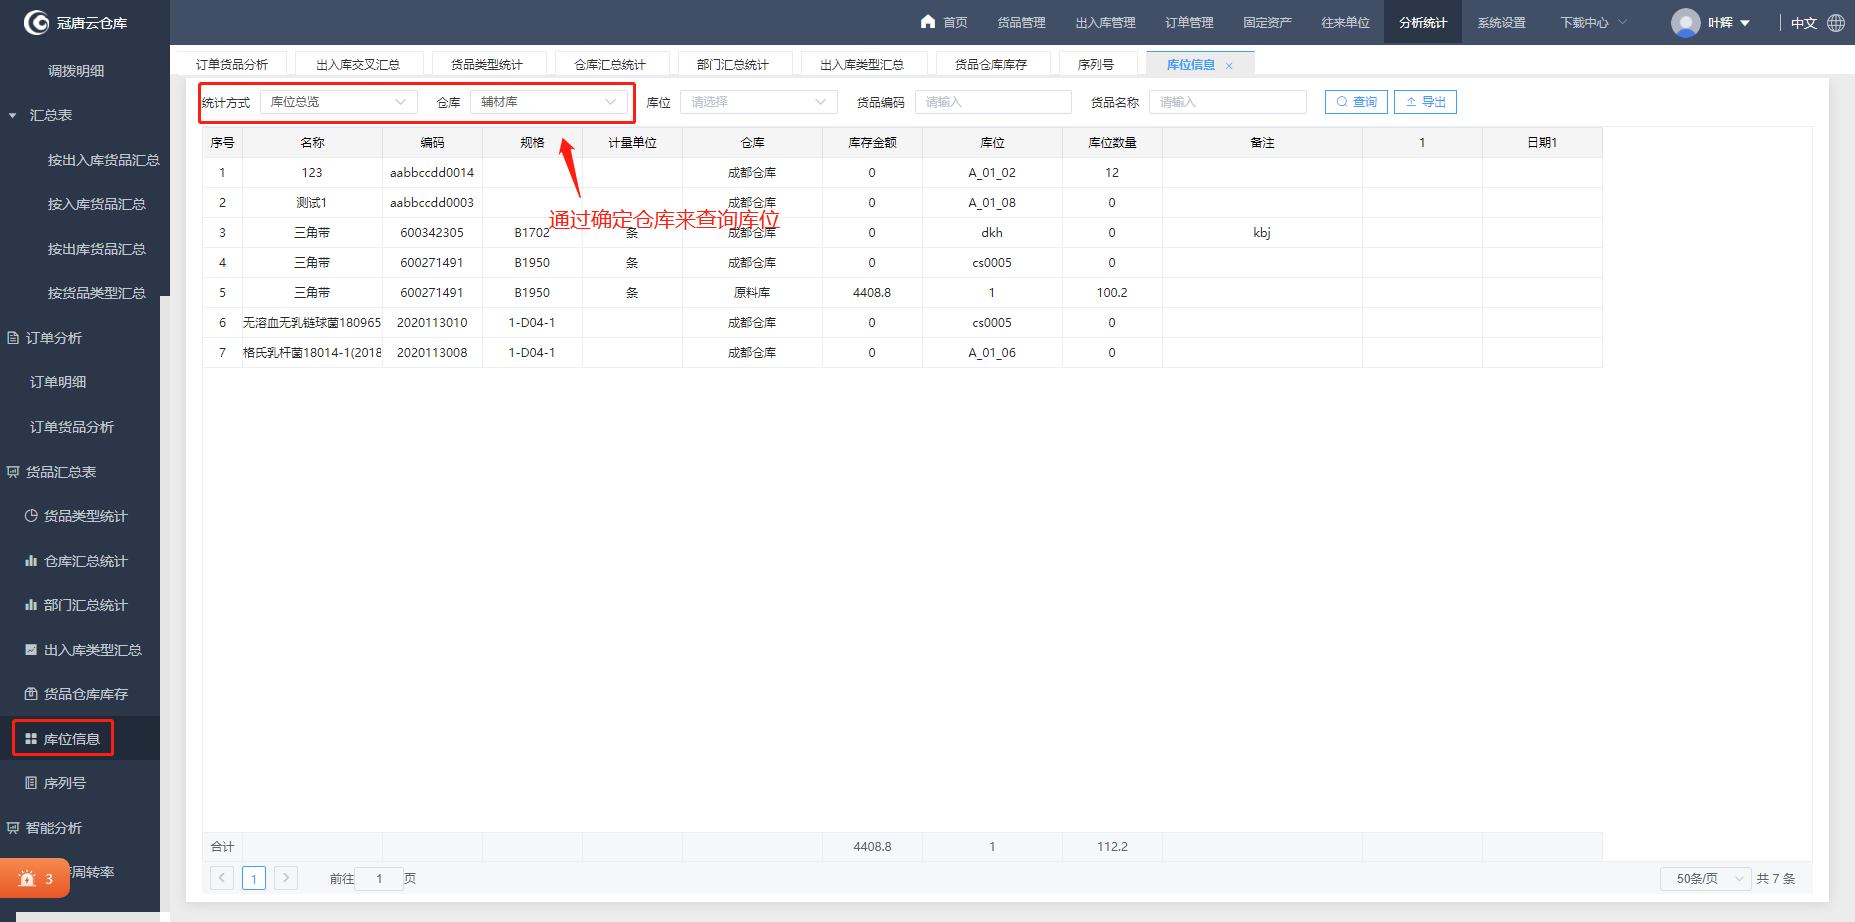Click the 查询 search button

(1356, 102)
